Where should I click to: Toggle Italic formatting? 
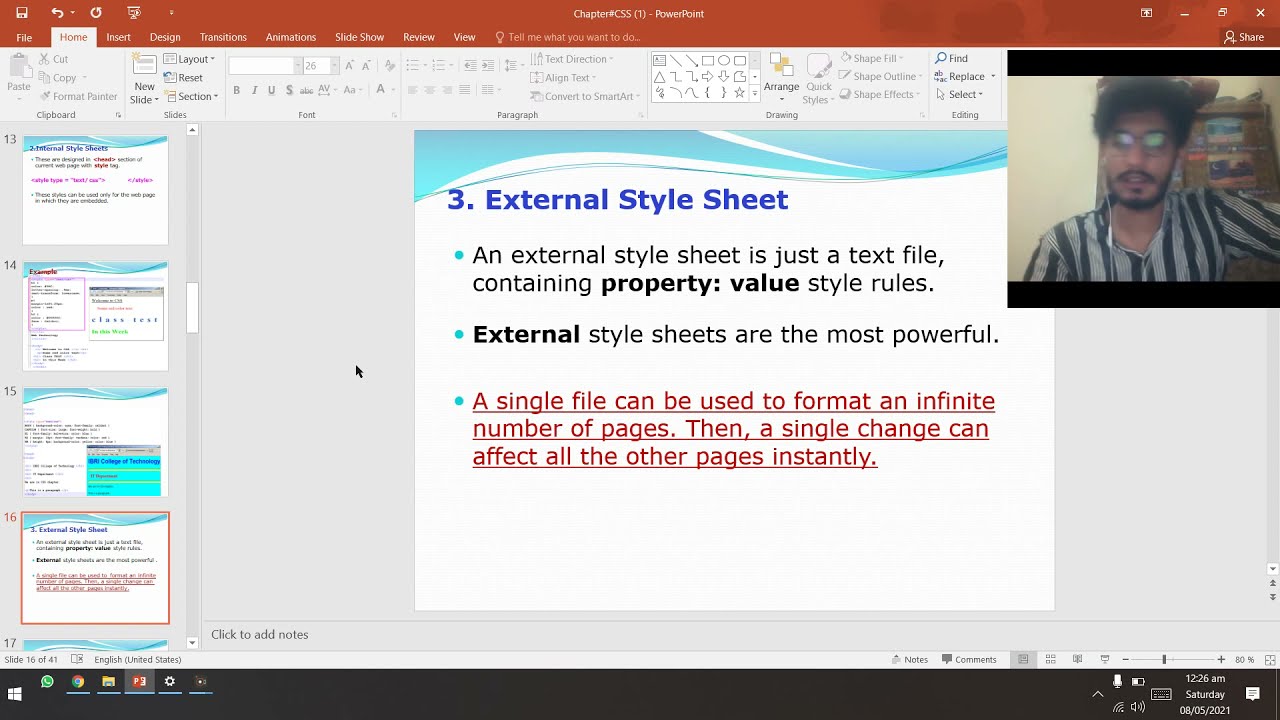[254, 90]
